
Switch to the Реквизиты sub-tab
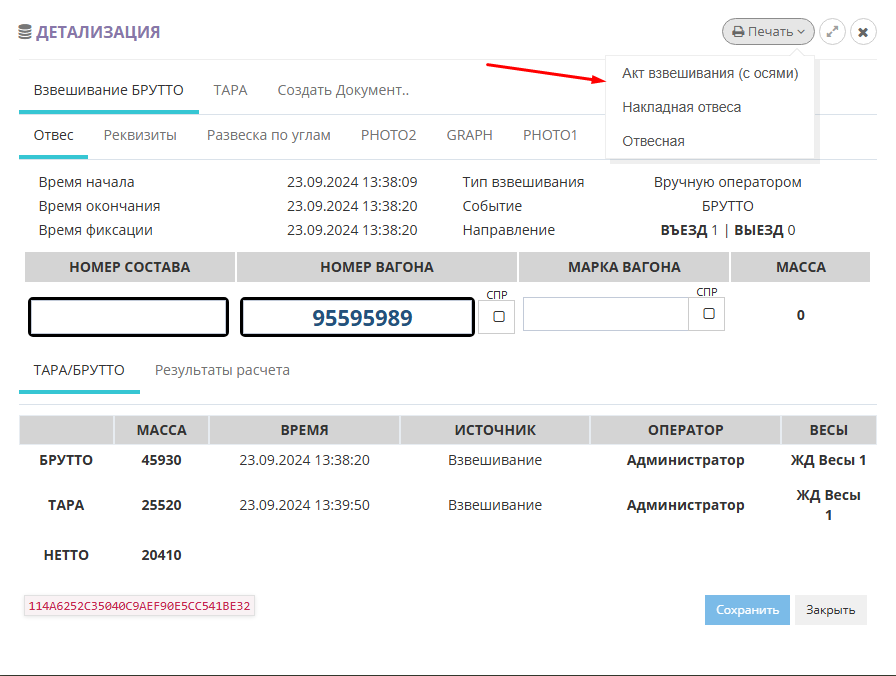(x=140, y=135)
